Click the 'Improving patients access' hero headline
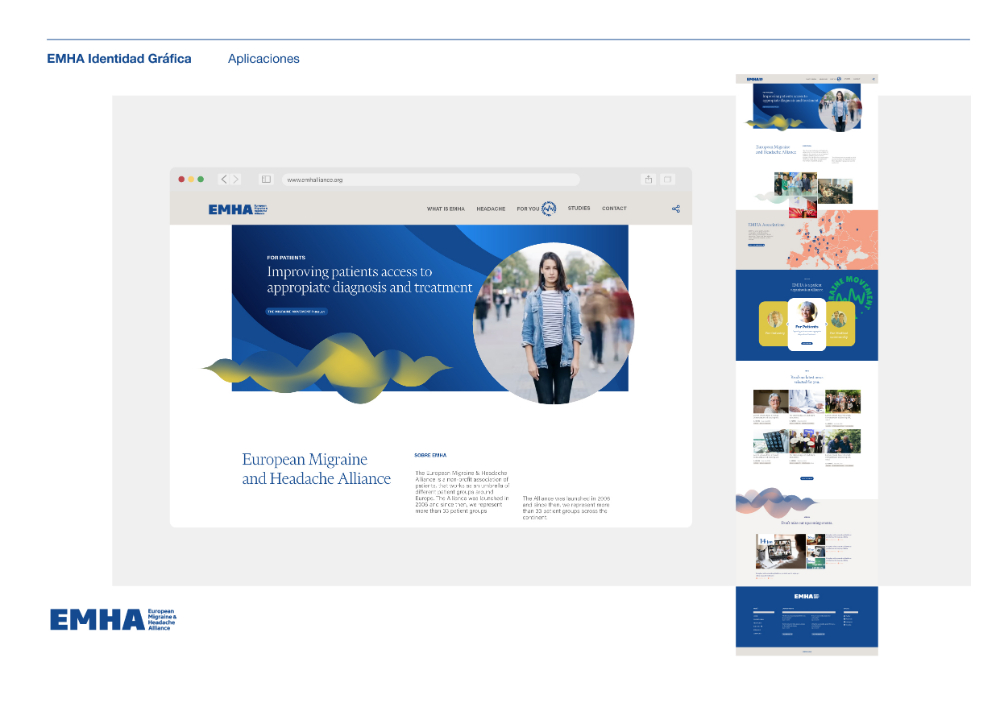 [x=369, y=280]
